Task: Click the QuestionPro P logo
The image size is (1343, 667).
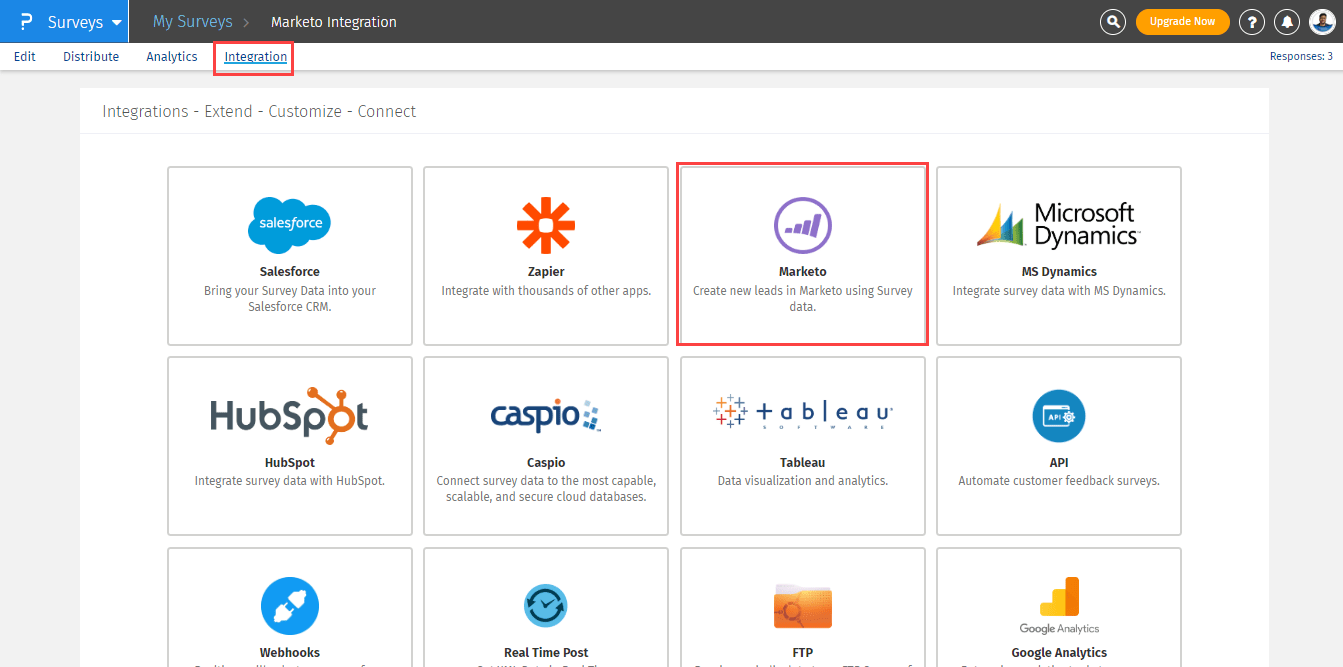Action: pos(26,21)
